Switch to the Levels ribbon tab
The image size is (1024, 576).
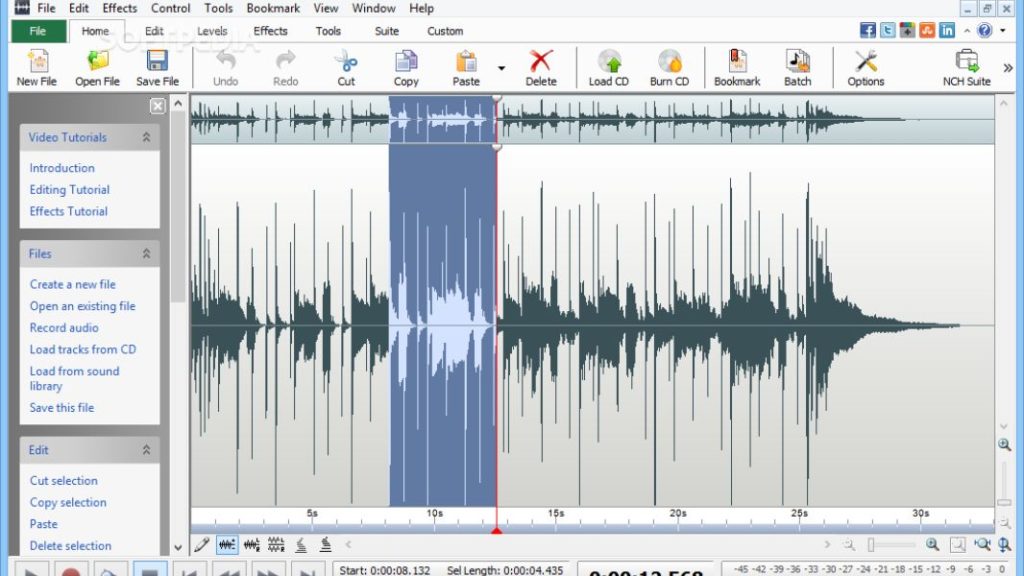[x=212, y=31]
